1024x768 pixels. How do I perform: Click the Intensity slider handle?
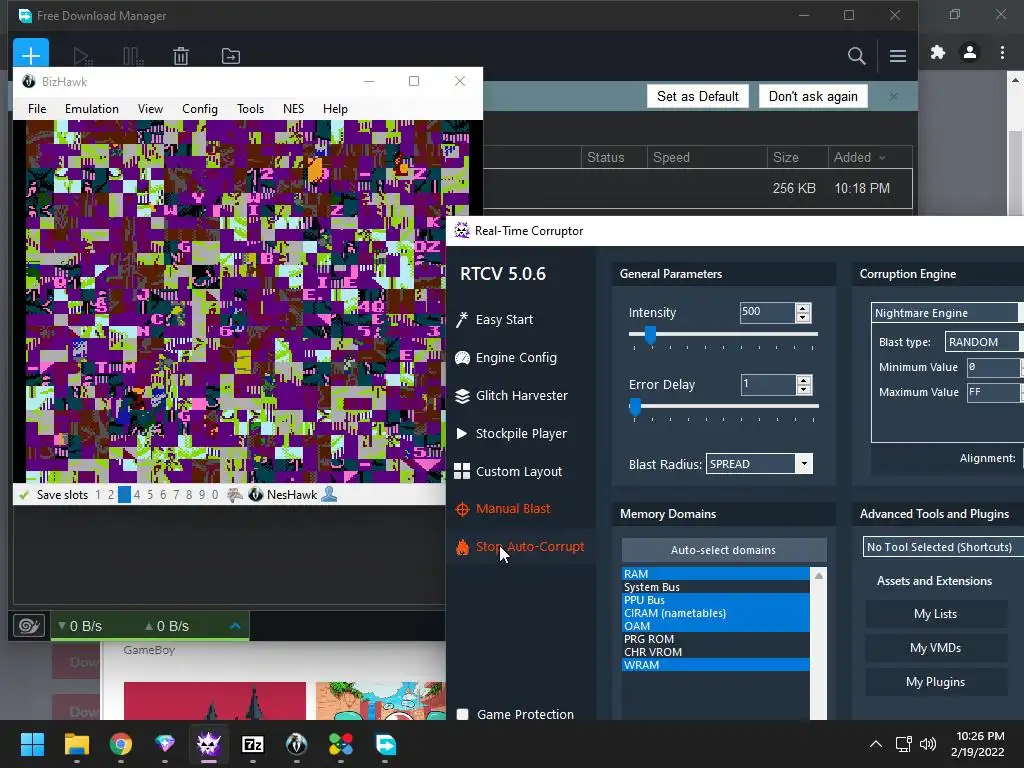tap(650, 335)
